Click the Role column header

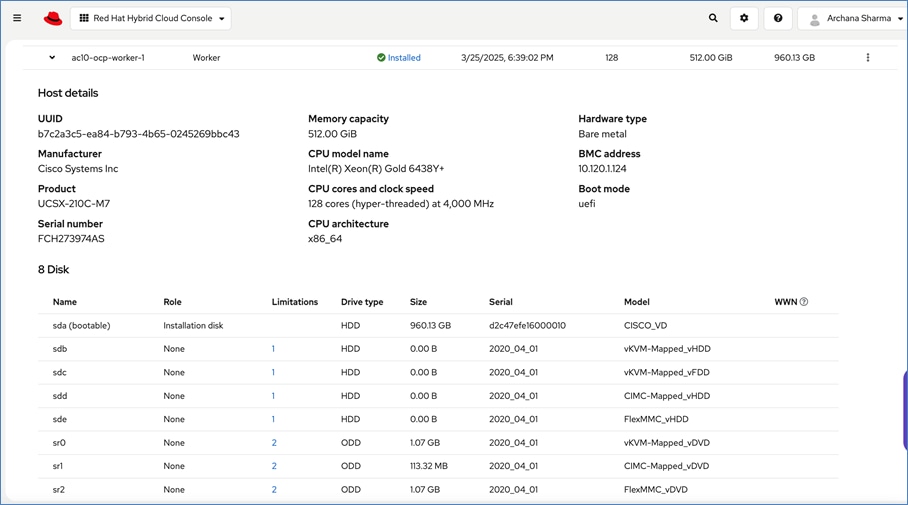tap(173, 302)
